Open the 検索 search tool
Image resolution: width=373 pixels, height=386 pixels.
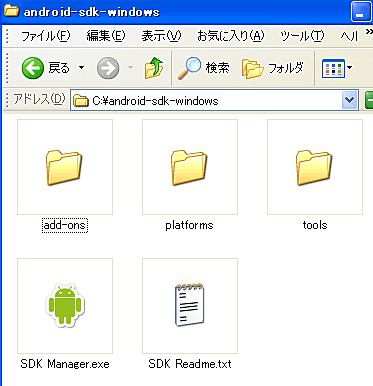[x=203, y=68]
